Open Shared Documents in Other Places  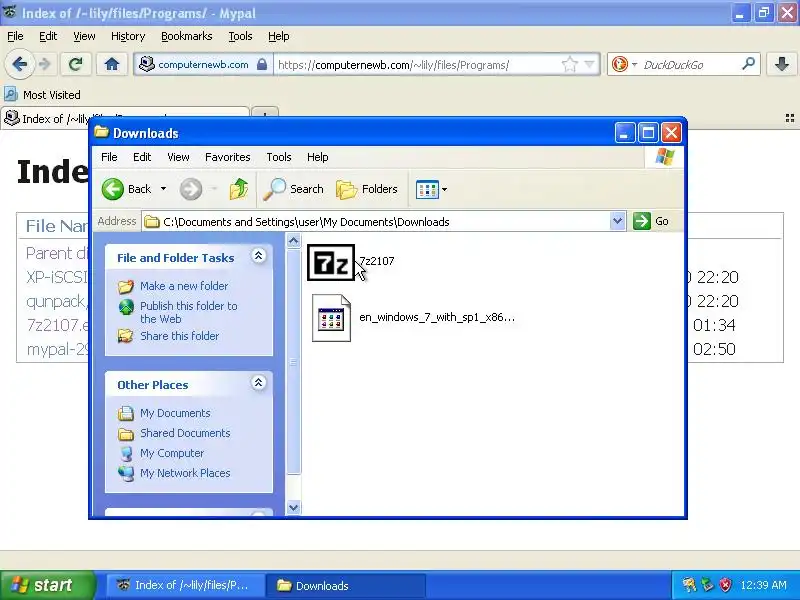point(185,433)
